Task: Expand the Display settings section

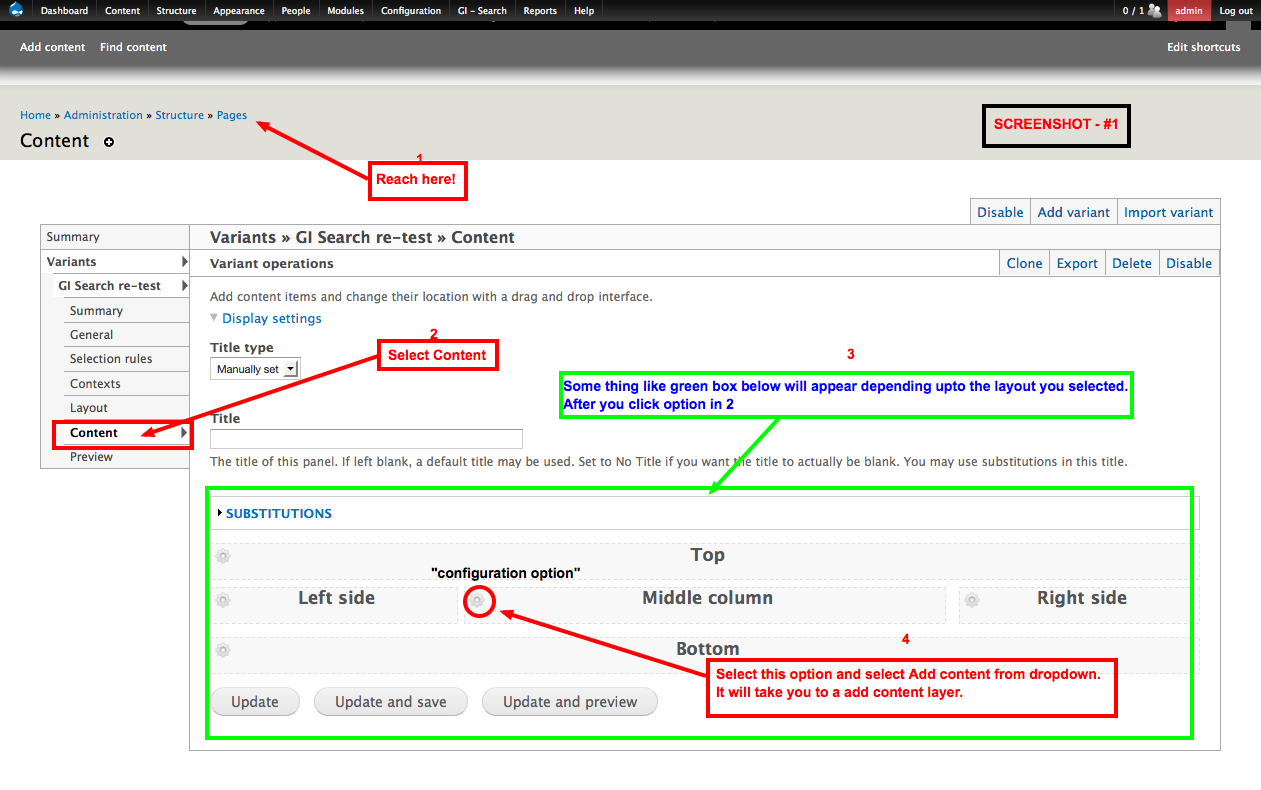Action: click(271, 318)
